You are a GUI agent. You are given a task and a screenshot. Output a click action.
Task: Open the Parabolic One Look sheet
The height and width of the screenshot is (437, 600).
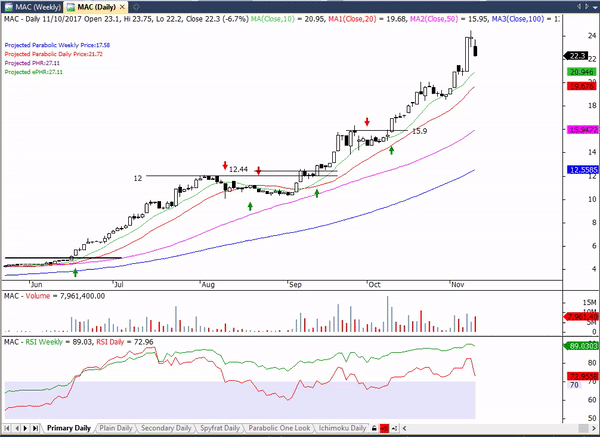(x=279, y=428)
